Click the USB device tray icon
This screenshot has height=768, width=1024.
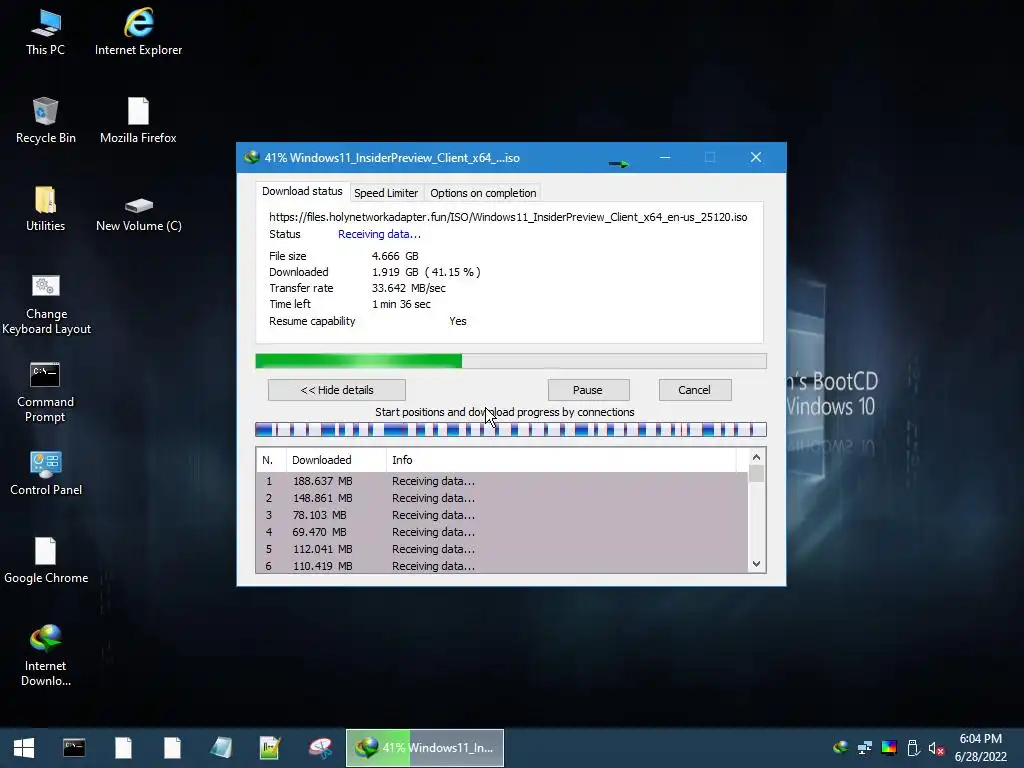[x=913, y=748]
